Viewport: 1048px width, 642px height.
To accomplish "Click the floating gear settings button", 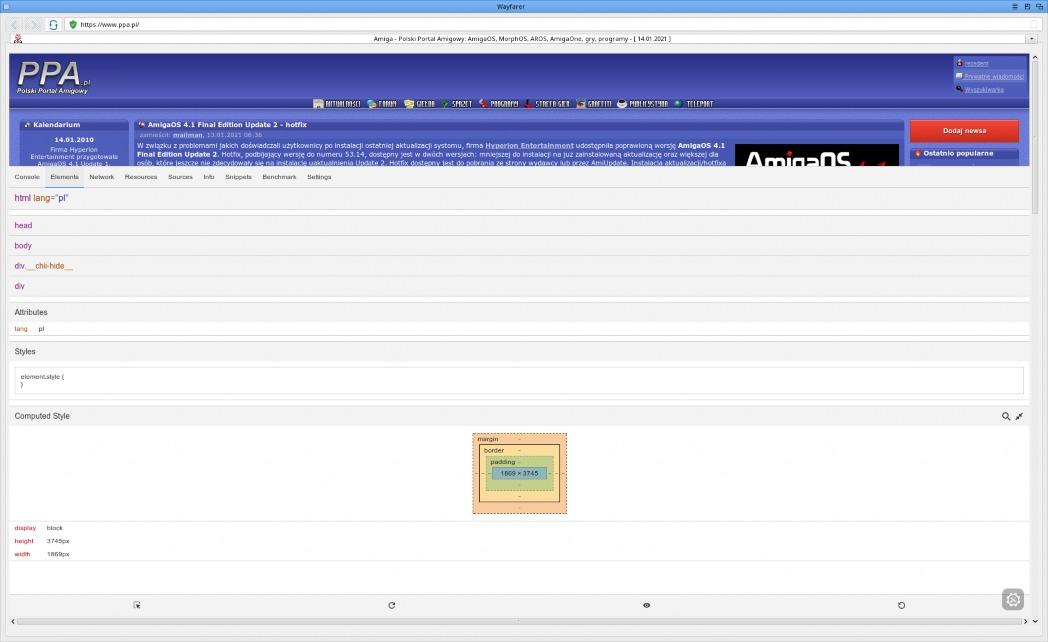I will [1013, 600].
